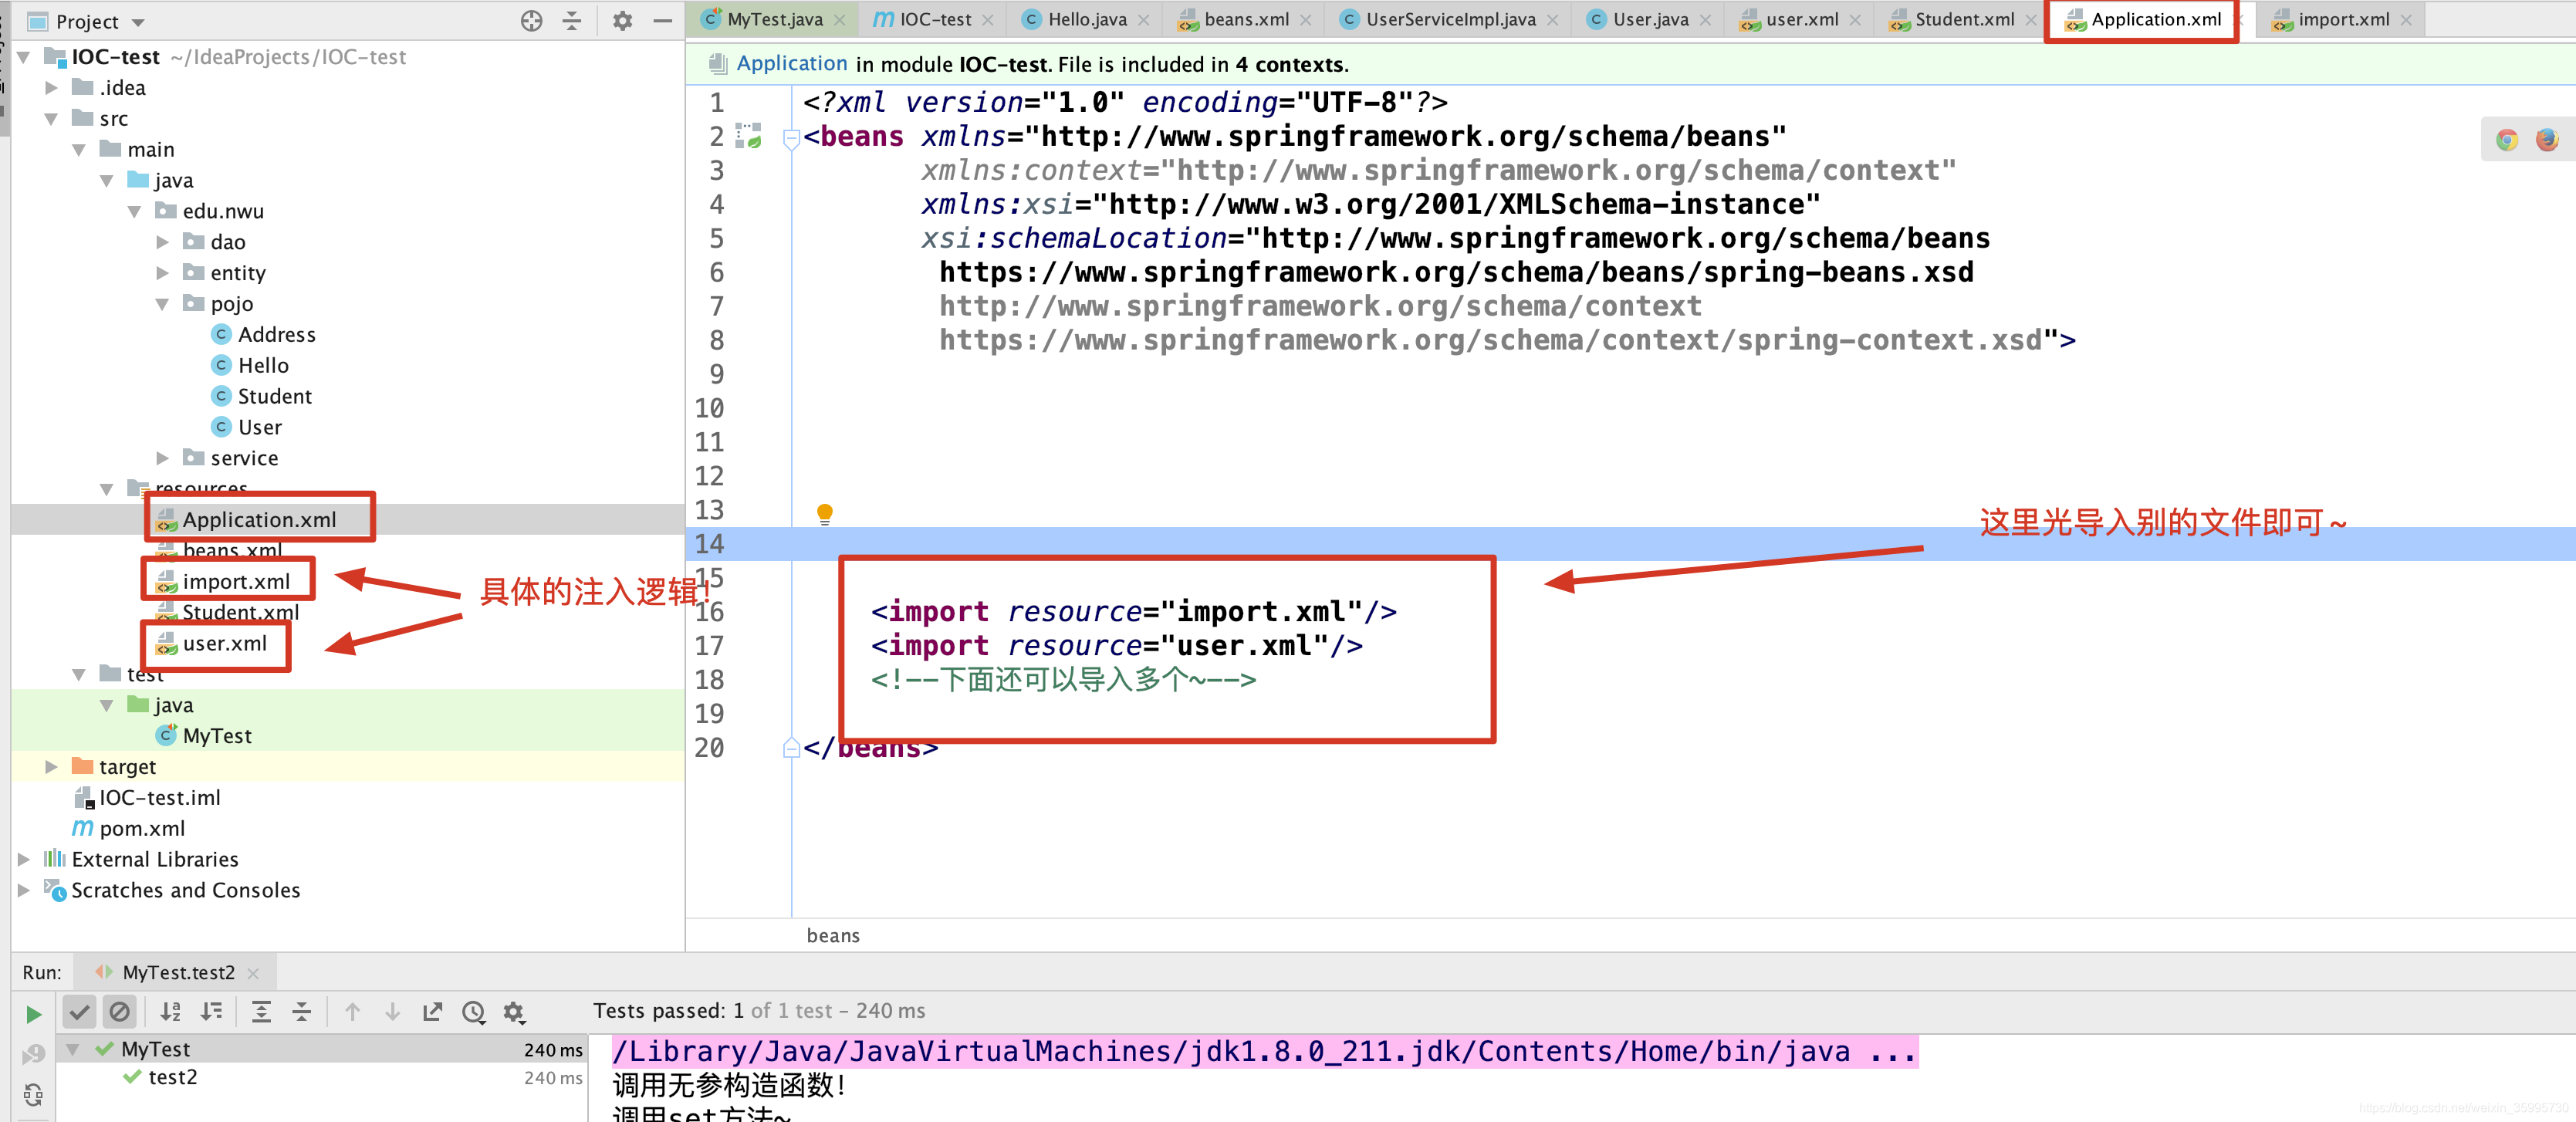Toggle the Show Ignored tests button

click(119, 1012)
